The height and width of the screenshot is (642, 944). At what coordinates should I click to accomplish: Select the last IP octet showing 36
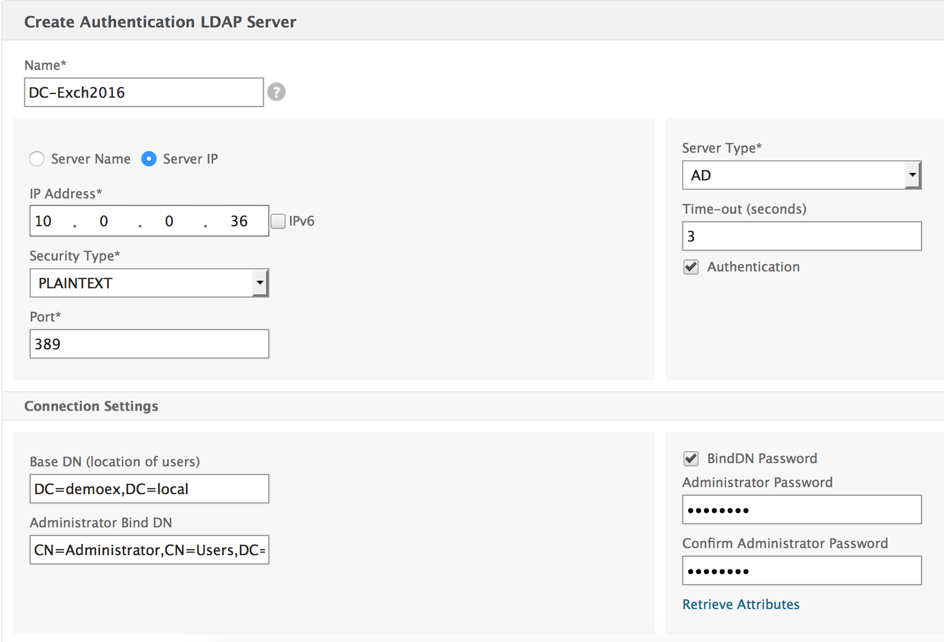point(238,221)
